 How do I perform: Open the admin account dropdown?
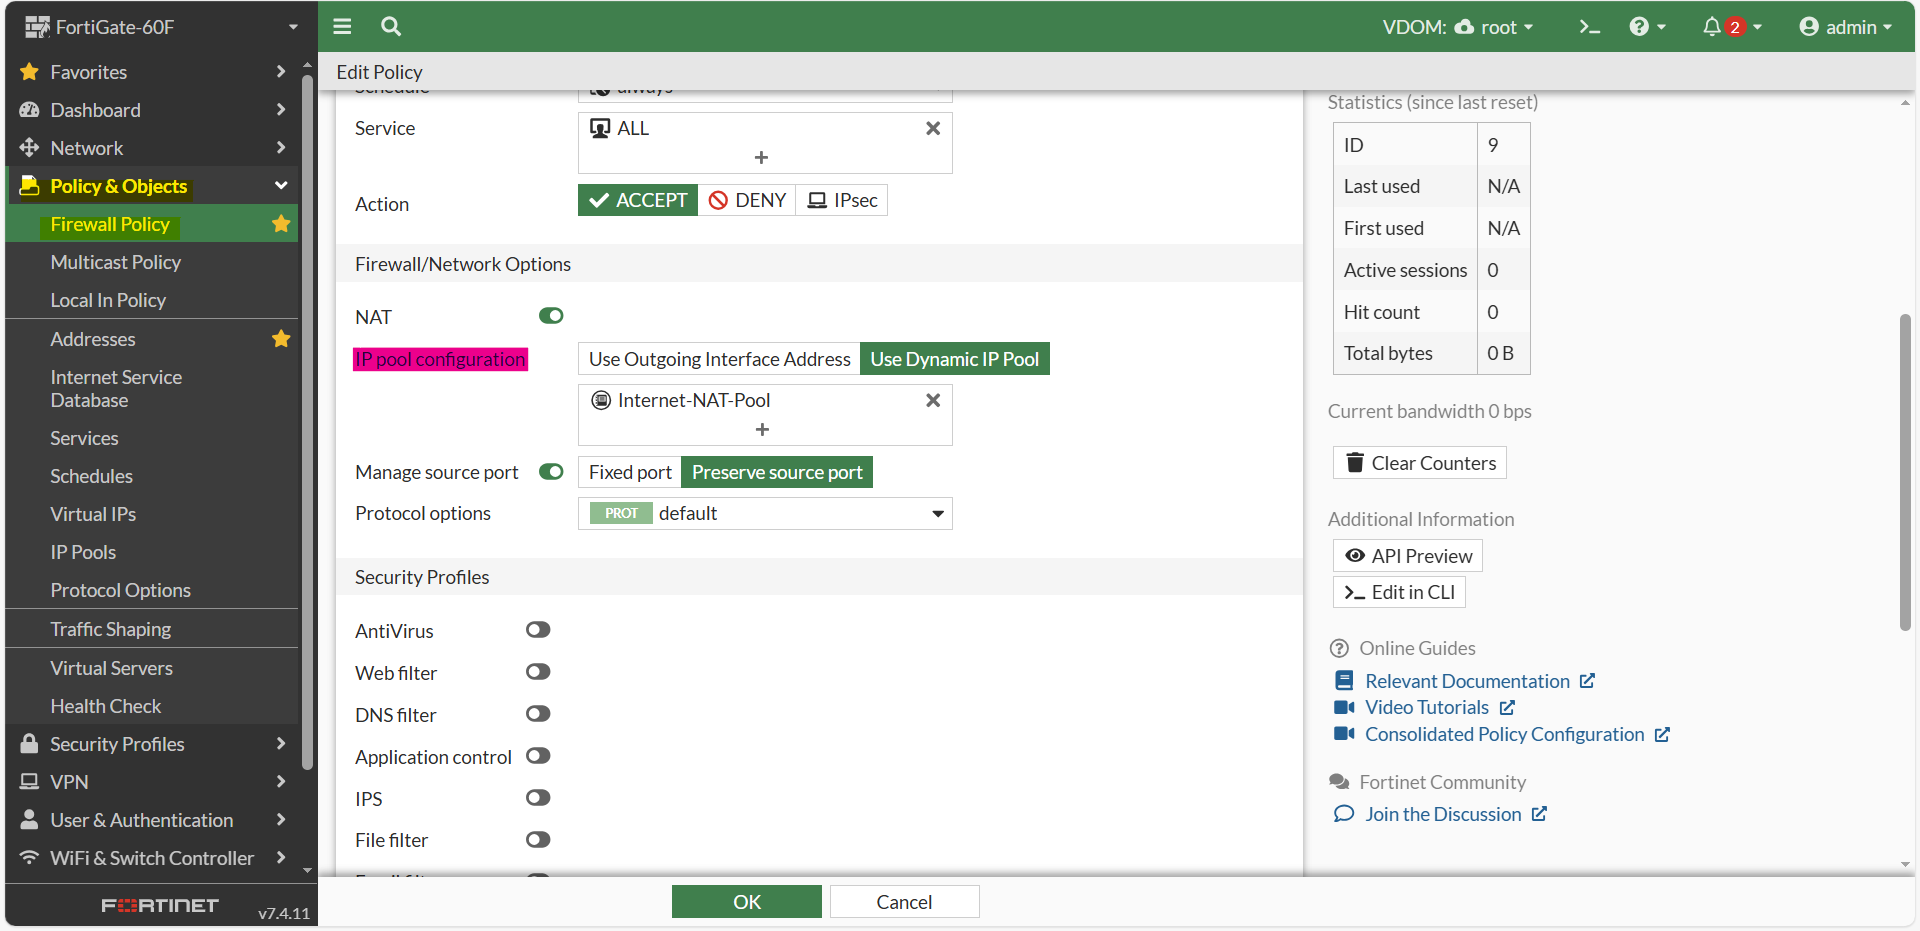click(1845, 27)
